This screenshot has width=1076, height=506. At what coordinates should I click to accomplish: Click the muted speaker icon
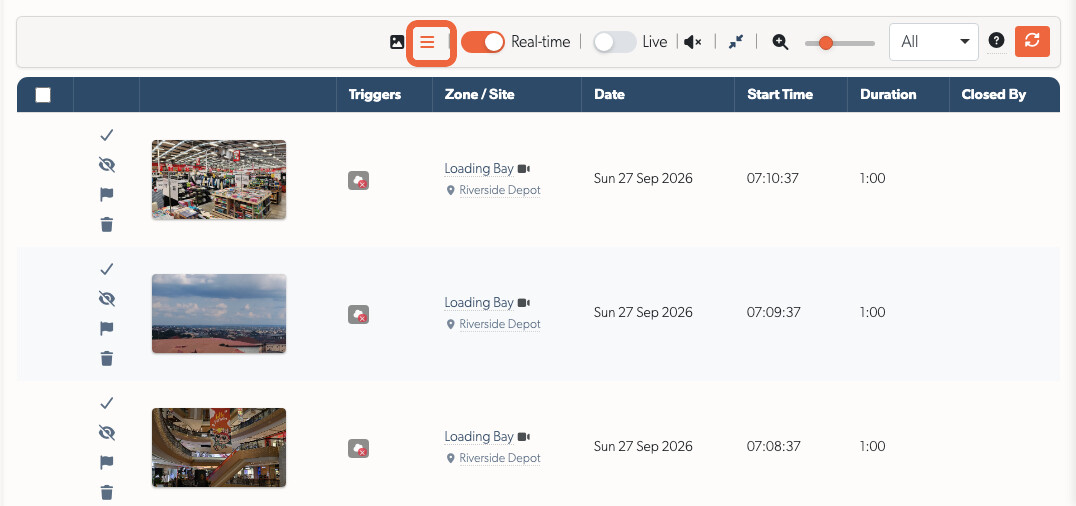tap(693, 43)
